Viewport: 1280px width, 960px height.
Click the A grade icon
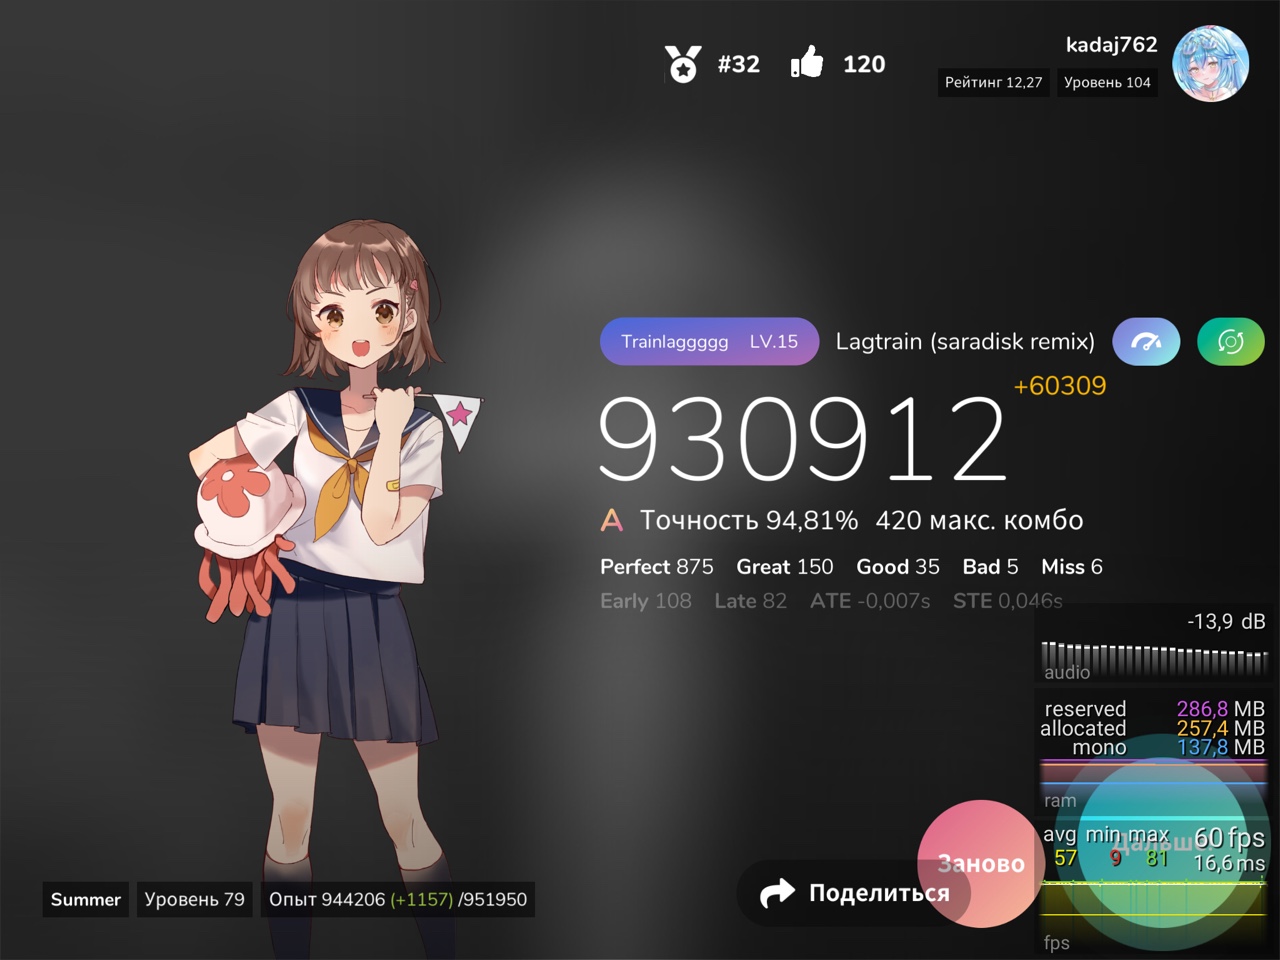click(x=612, y=520)
